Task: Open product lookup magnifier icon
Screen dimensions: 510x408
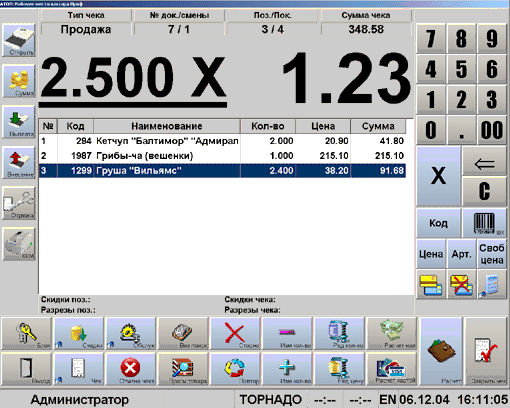Action: (183, 369)
